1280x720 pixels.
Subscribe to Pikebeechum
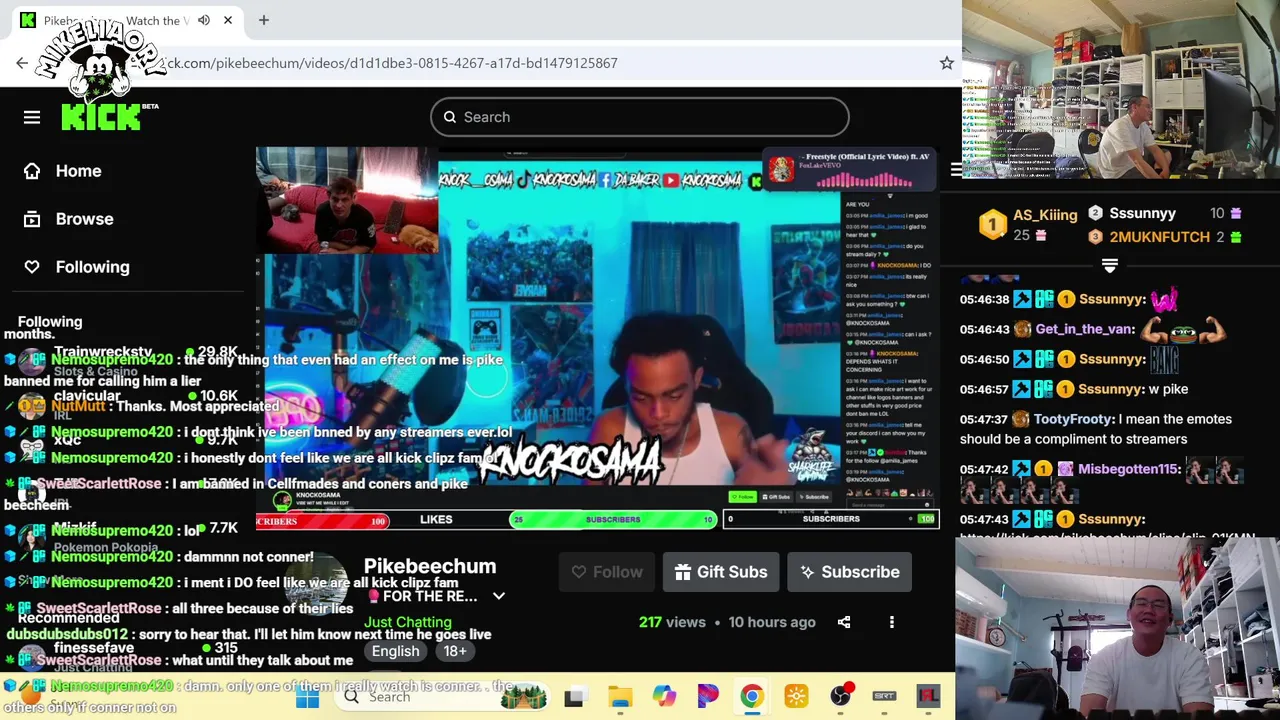(x=849, y=572)
